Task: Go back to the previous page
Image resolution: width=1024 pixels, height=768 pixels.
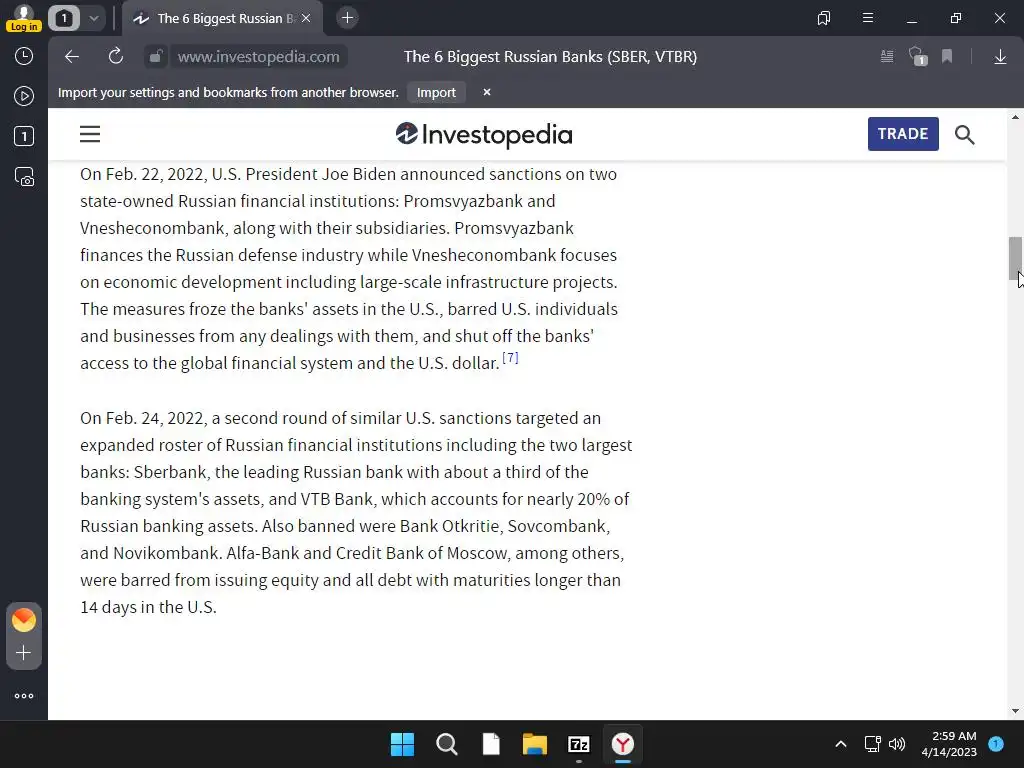Action: coord(72,57)
